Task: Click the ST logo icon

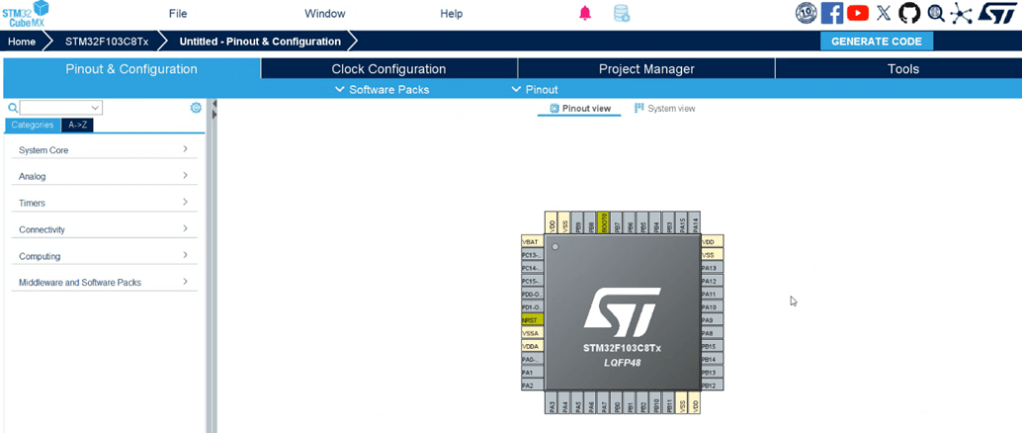Action: (x=996, y=13)
